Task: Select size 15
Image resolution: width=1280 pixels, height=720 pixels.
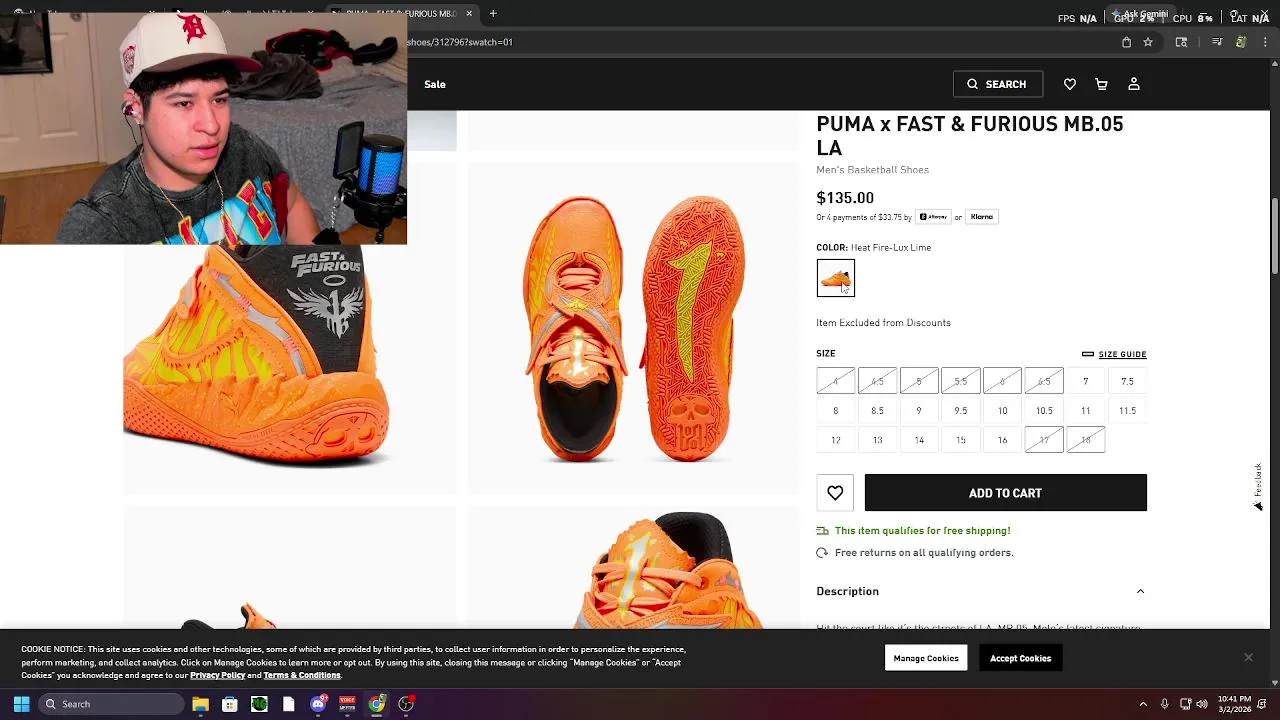Action: pos(961,440)
